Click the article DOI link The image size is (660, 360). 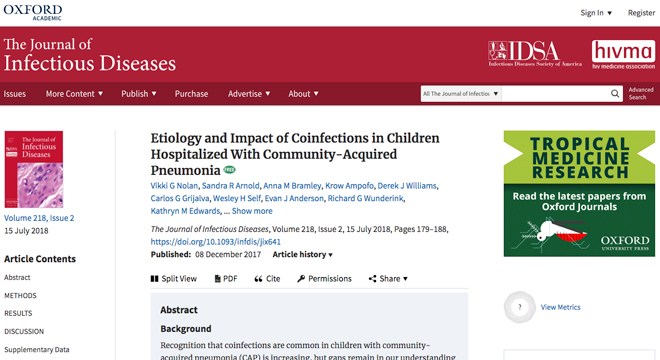click(x=216, y=242)
